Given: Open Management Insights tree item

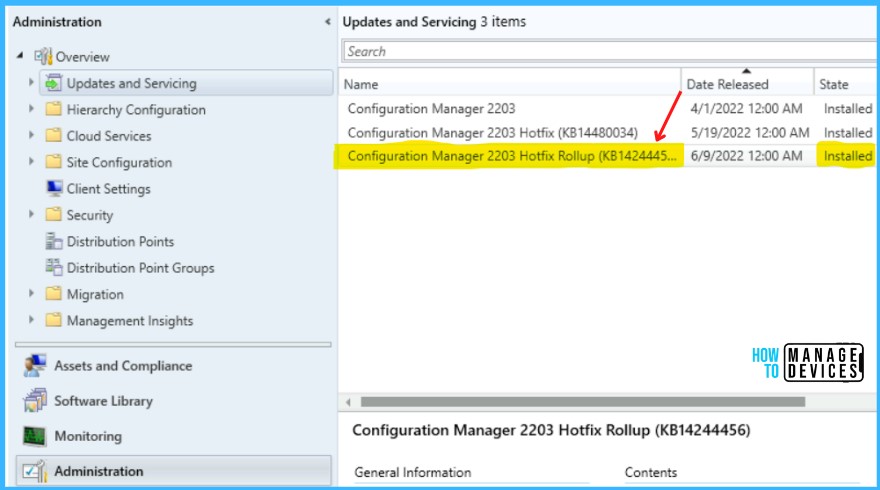Looking at the screenshot, I should [x=130, y=320].
